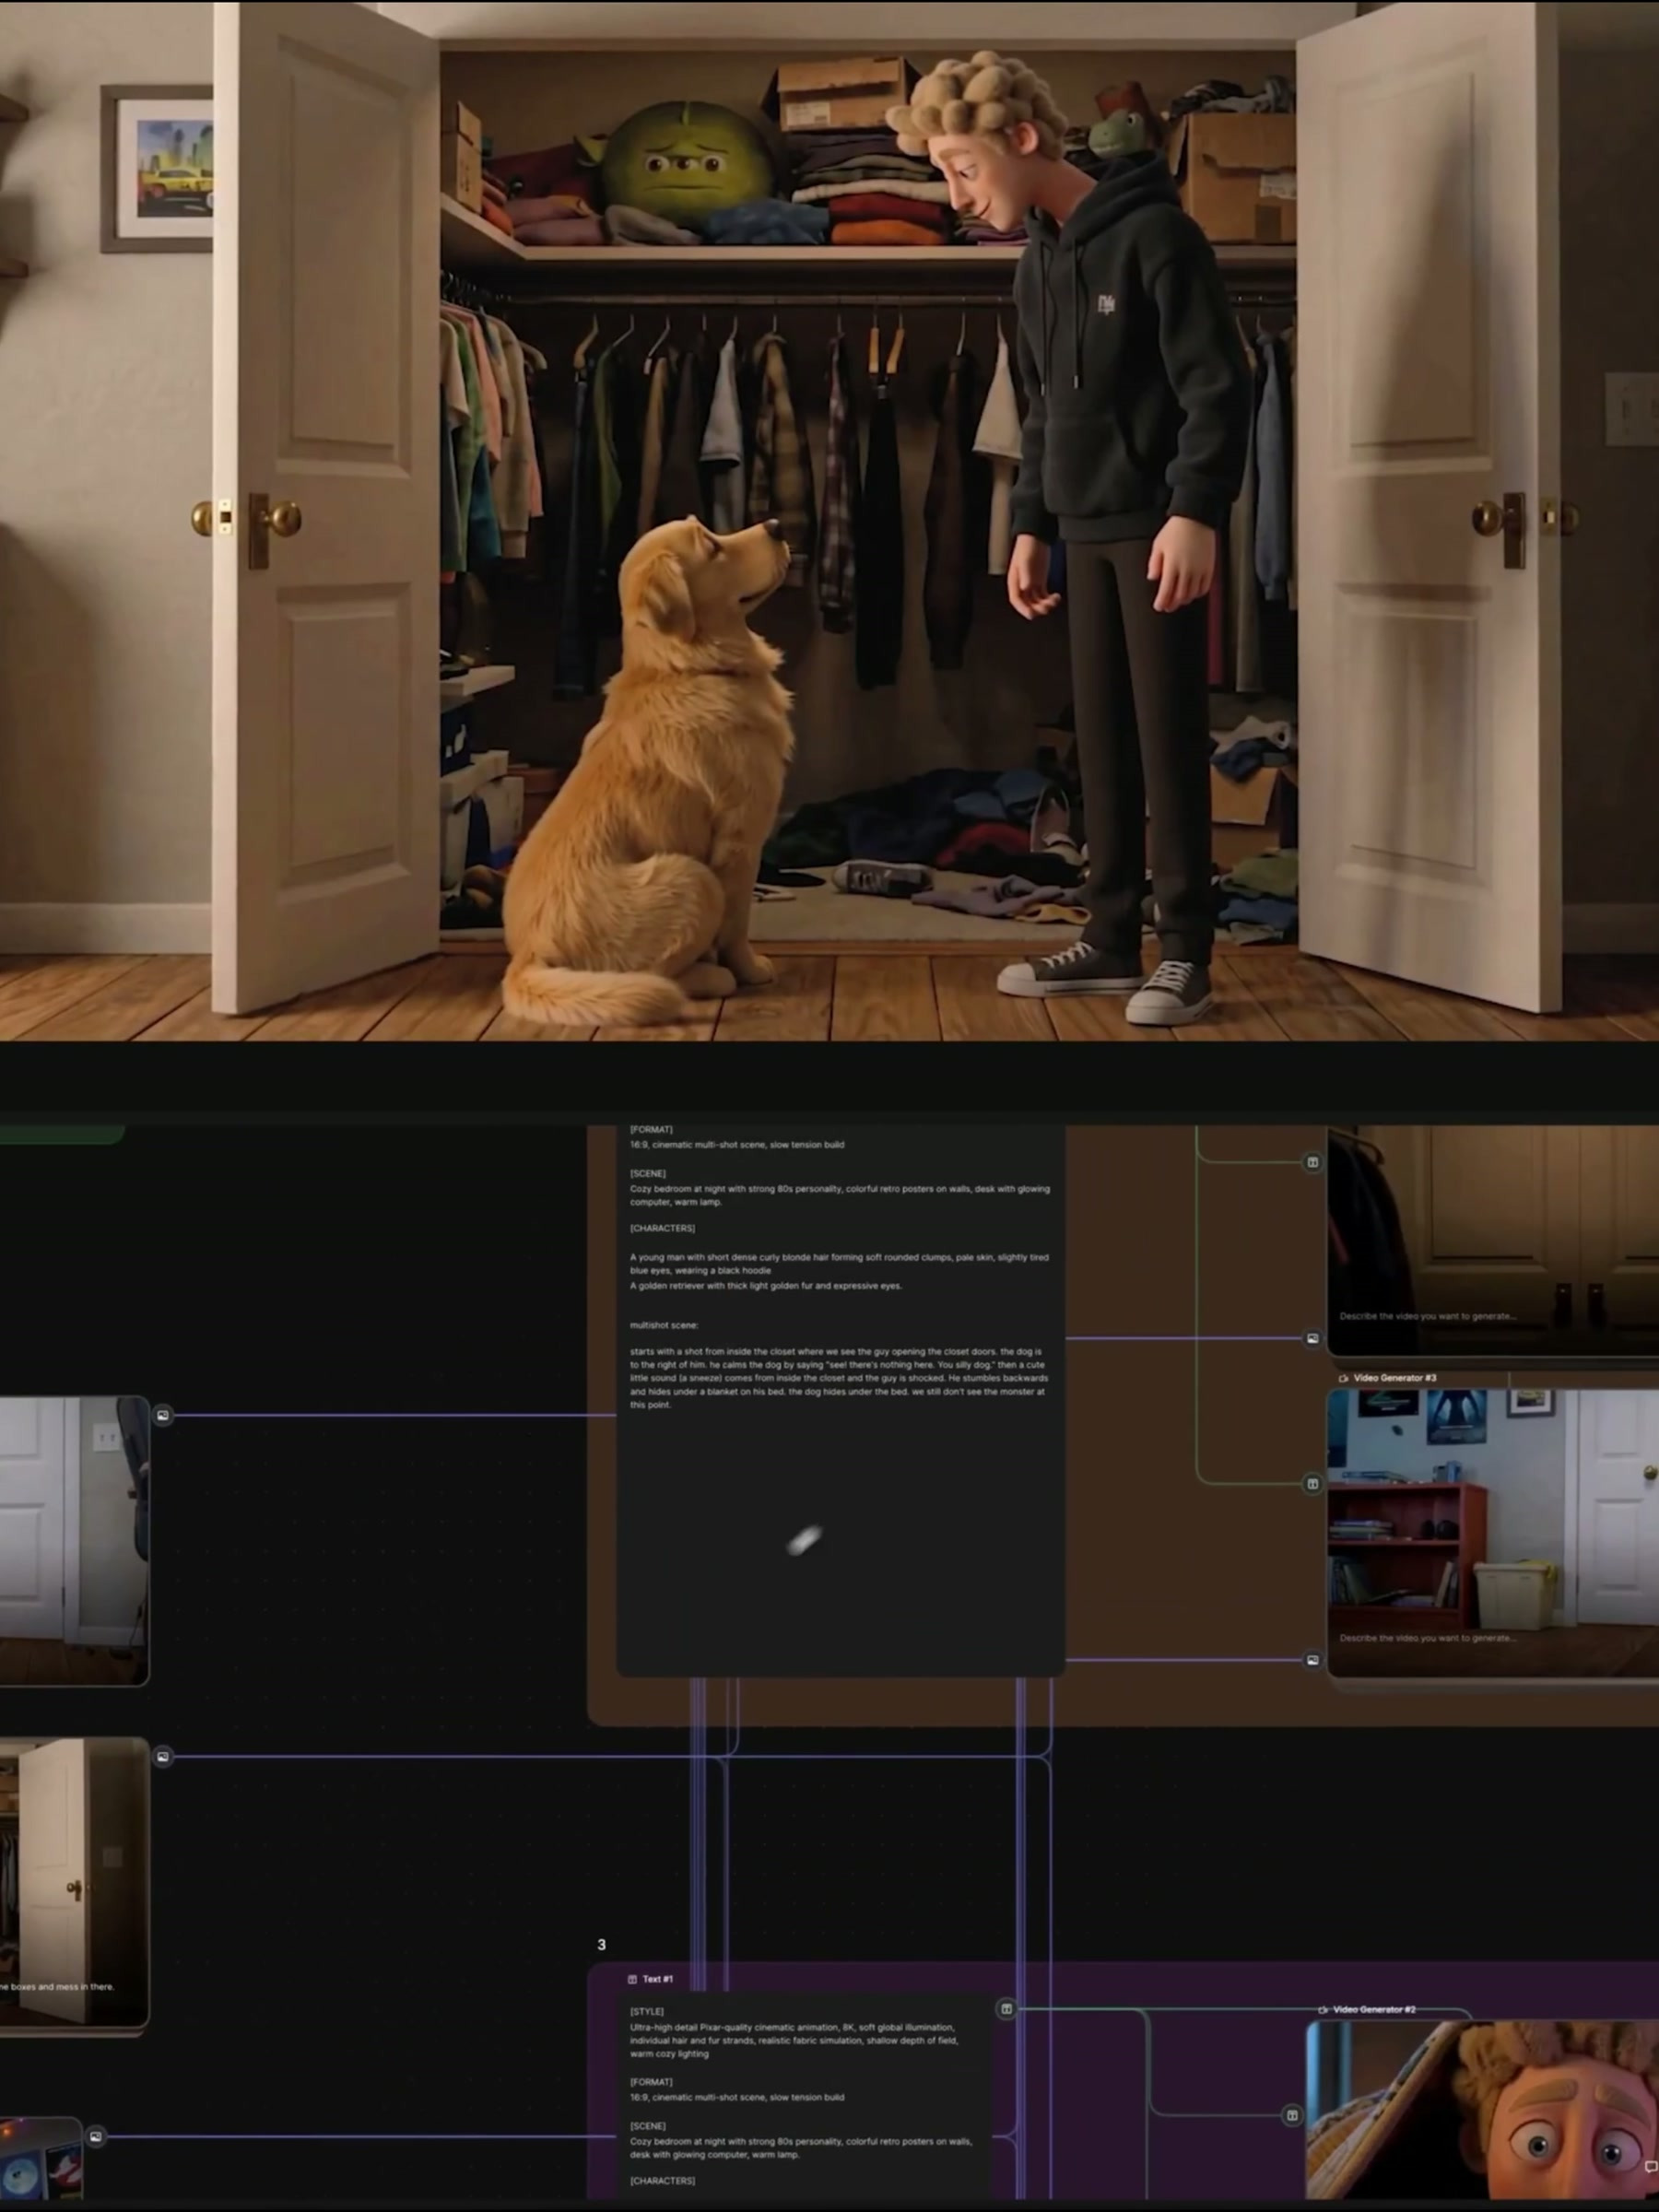Select the scared man thumbnail in Video Generator #2
This screenshot has height=2212, width=1659.
click(x=1483, y=2108)
